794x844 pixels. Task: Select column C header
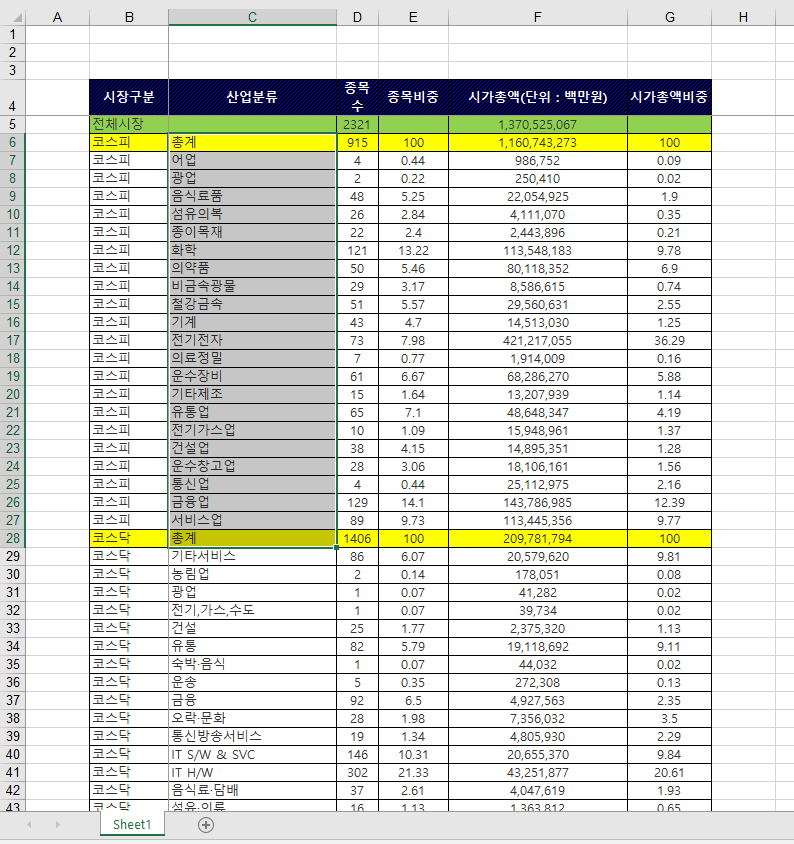tap(252, 17)
